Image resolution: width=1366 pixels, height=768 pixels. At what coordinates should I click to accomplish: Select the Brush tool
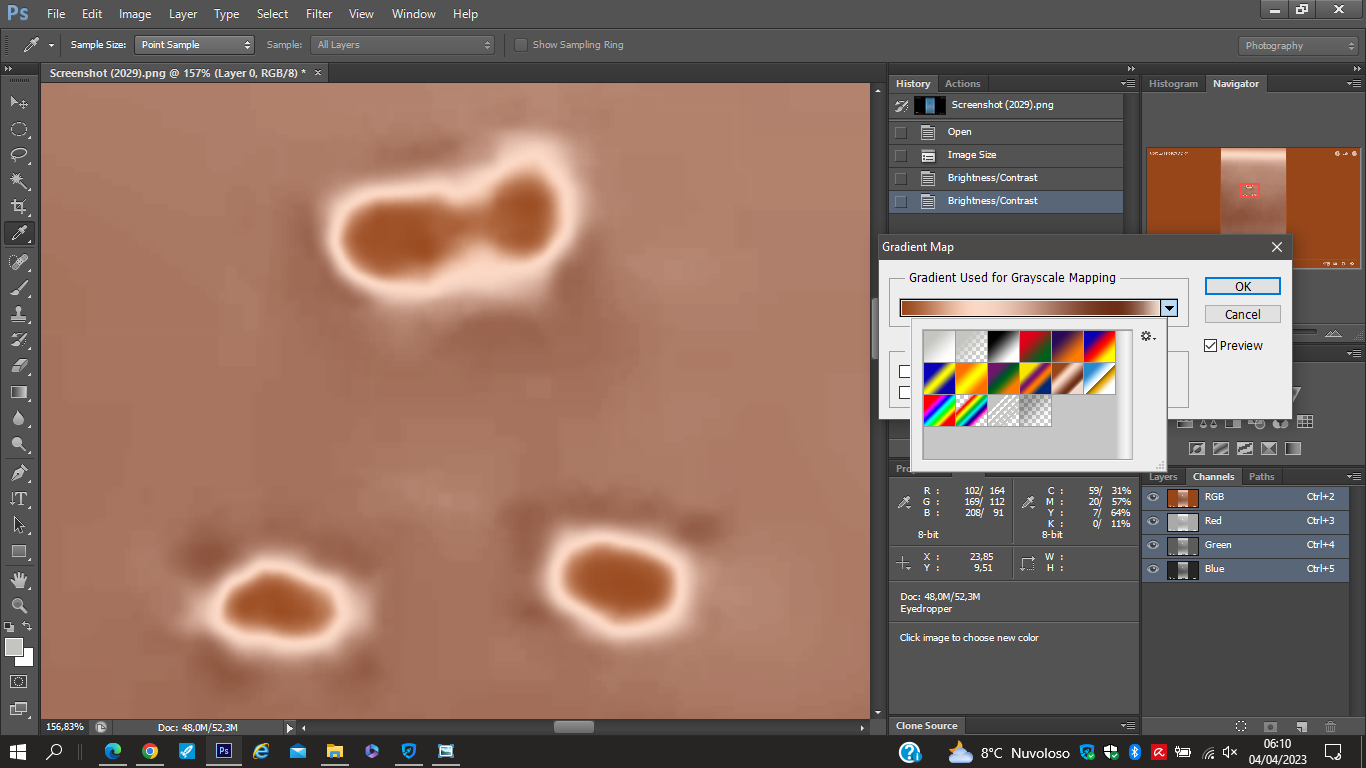tap(19, 288)
